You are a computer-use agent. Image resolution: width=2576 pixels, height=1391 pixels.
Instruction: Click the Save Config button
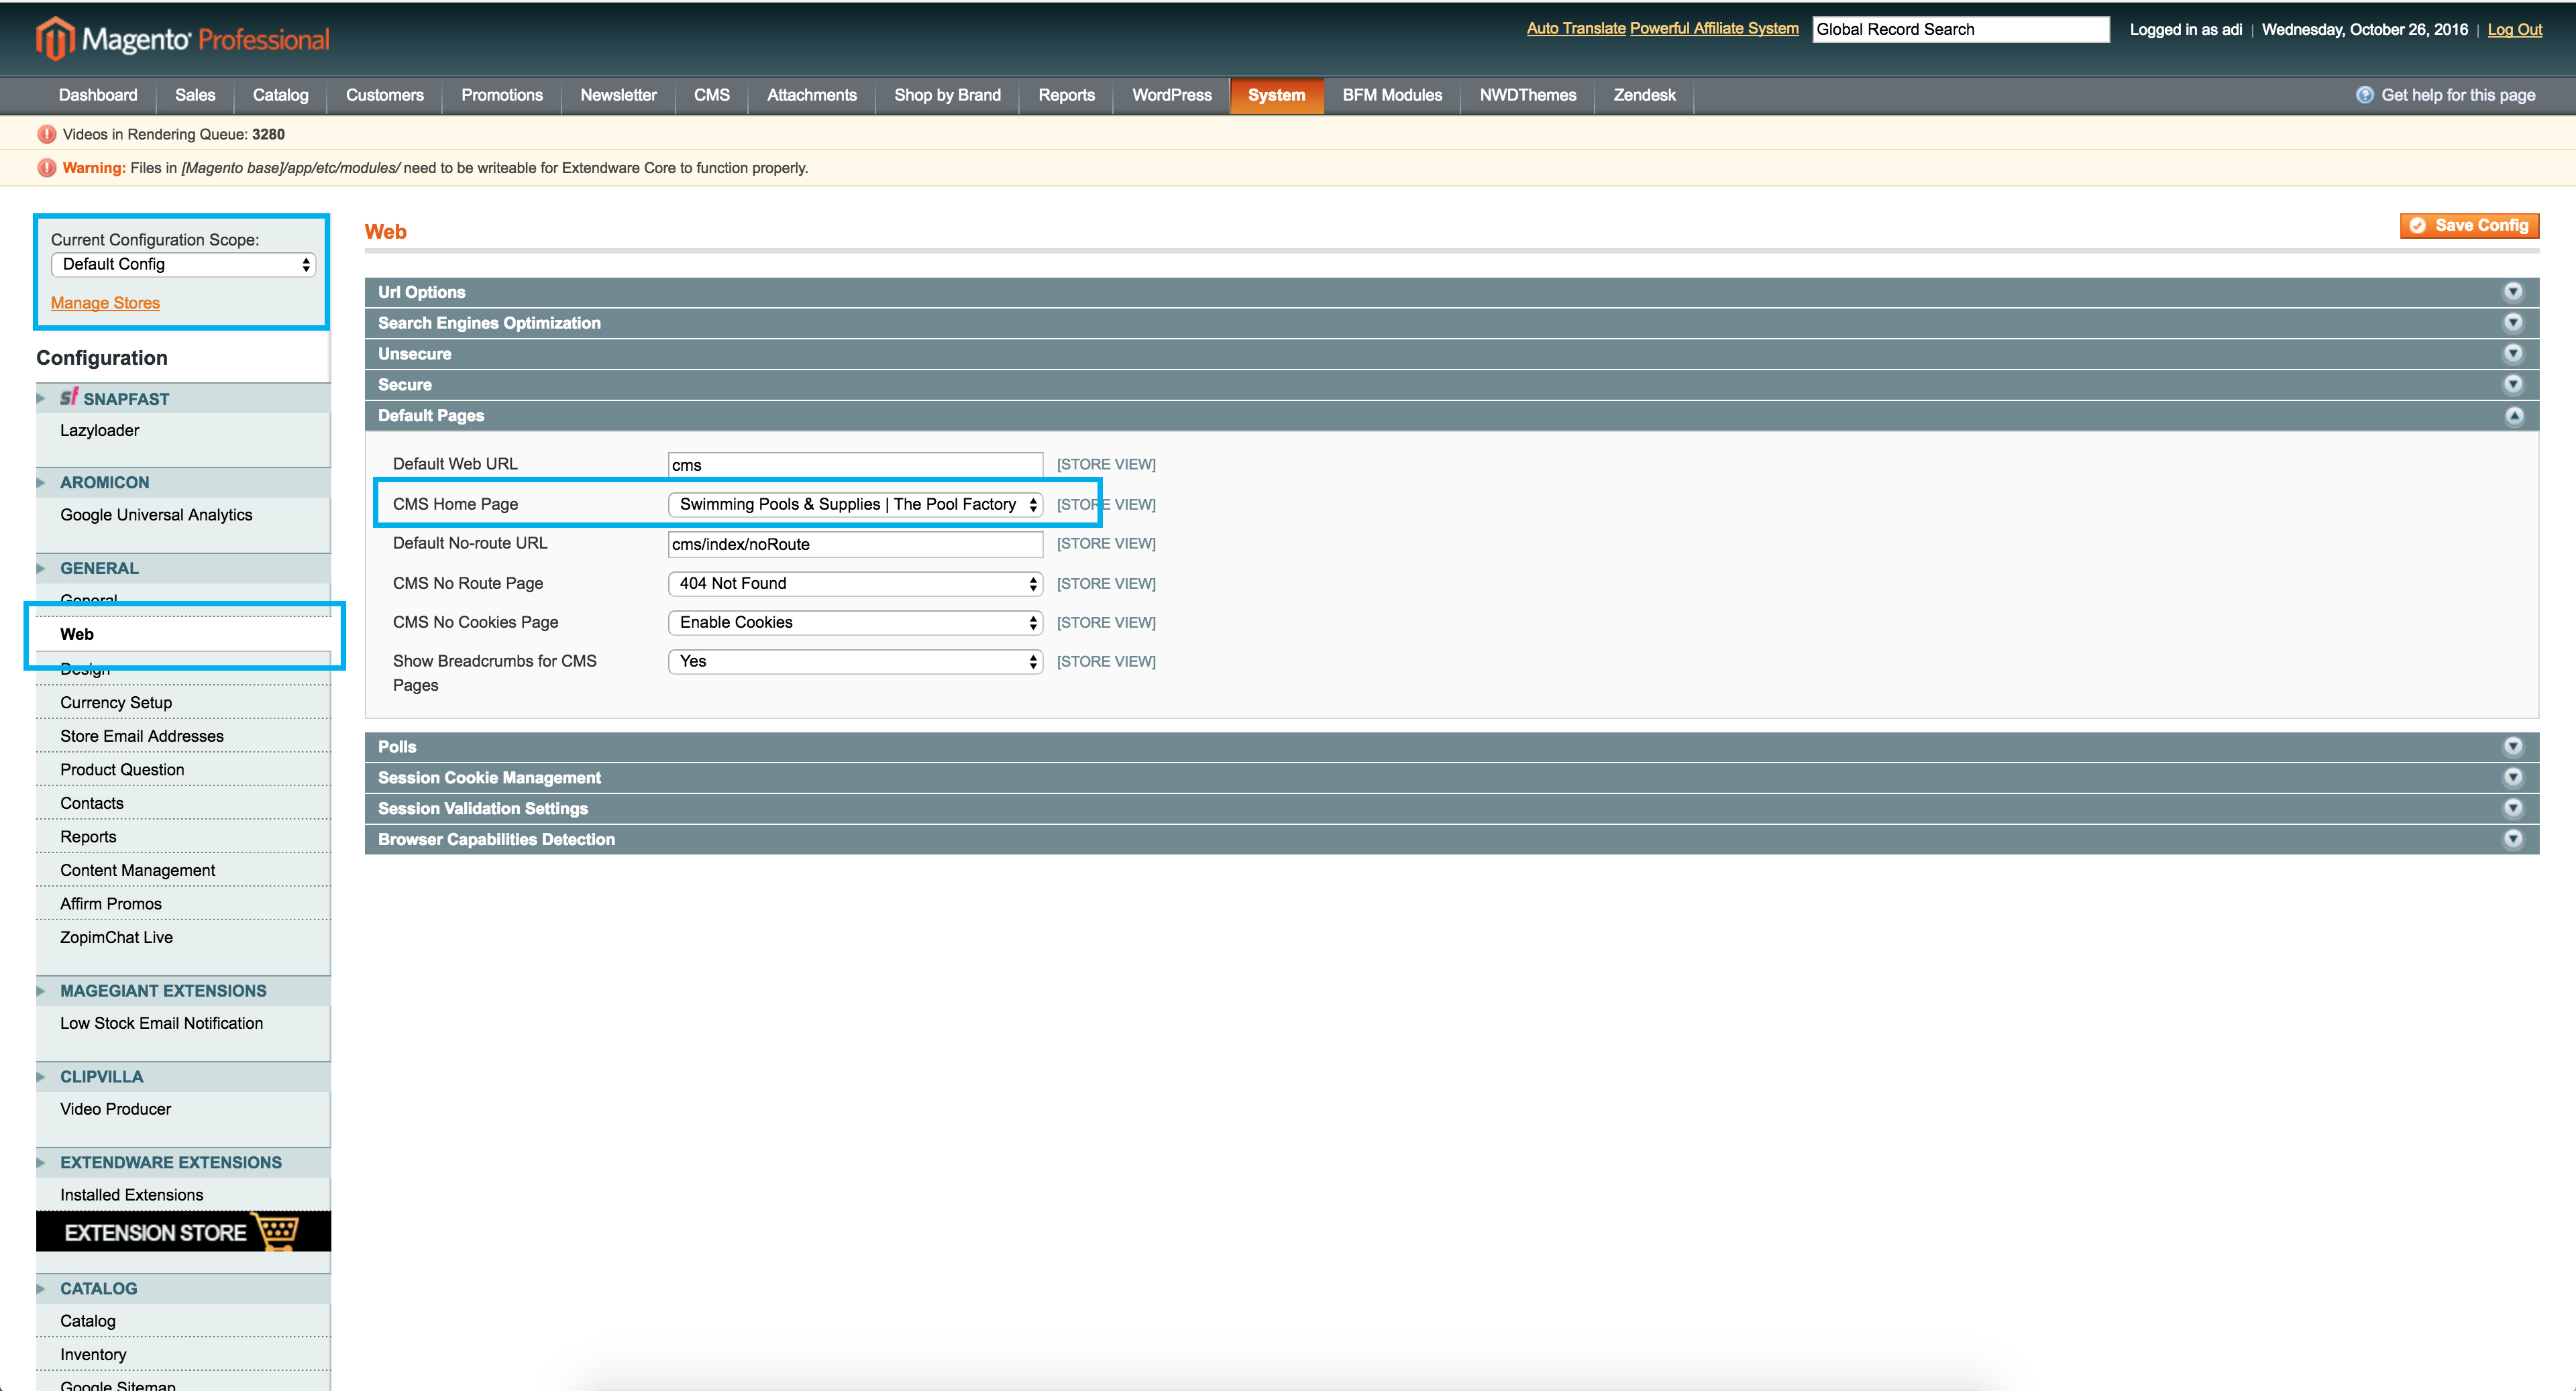2469,225
